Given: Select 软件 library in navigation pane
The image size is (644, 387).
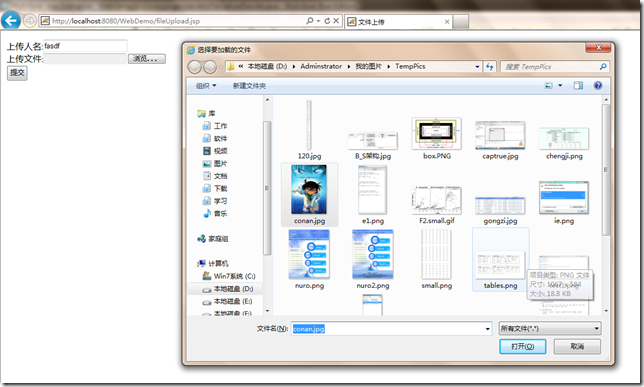Looking at the screenshot, I should [215, 138].
